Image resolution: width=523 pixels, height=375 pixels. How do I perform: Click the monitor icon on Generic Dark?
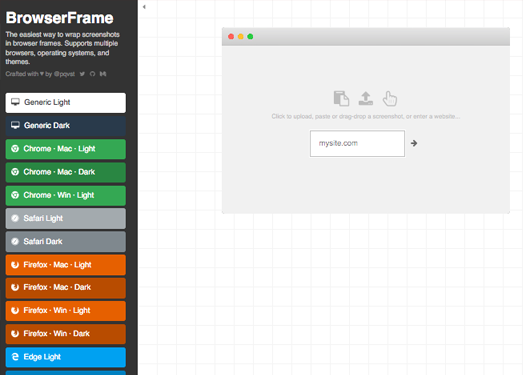coord(15,125)
